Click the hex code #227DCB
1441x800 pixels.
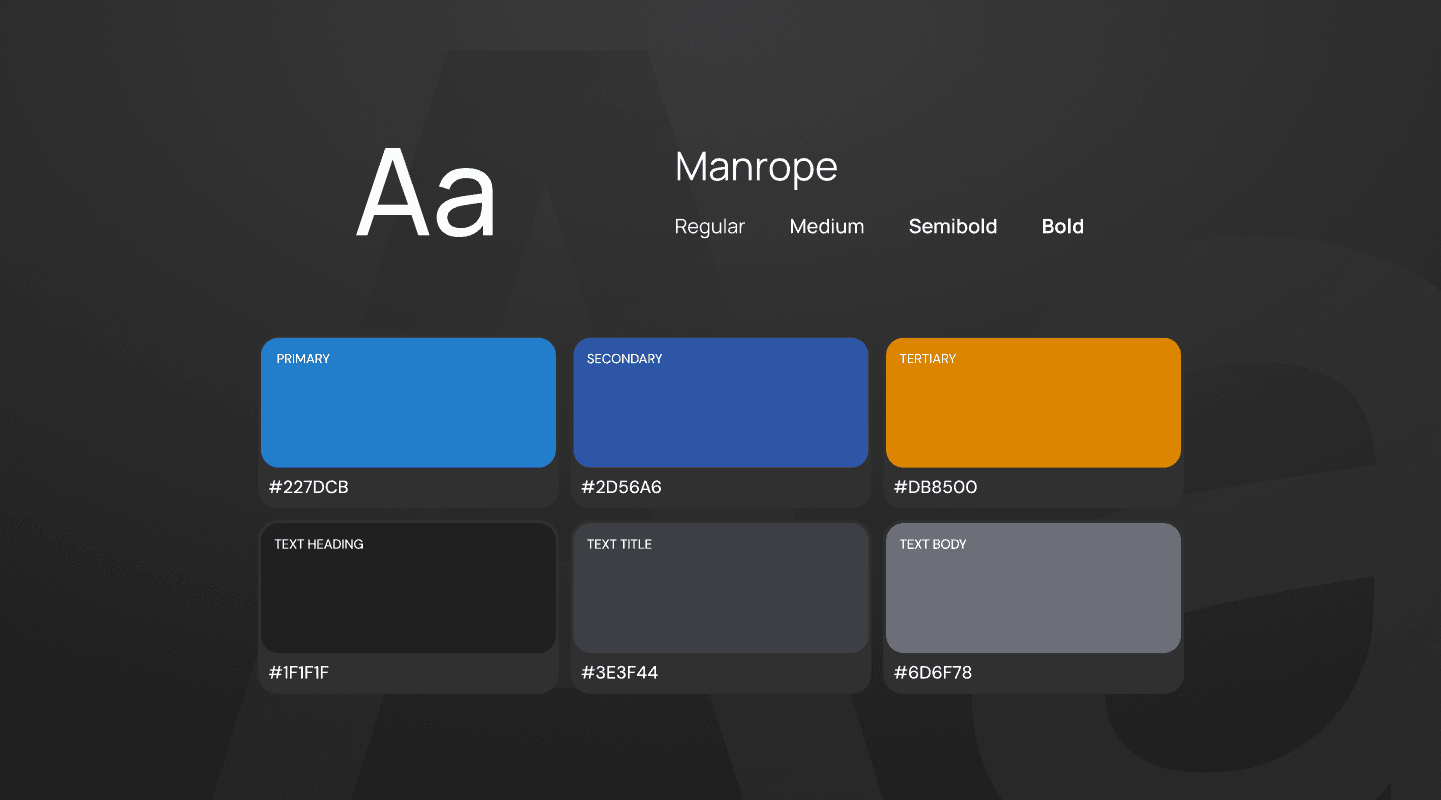(x=309, y=488)
